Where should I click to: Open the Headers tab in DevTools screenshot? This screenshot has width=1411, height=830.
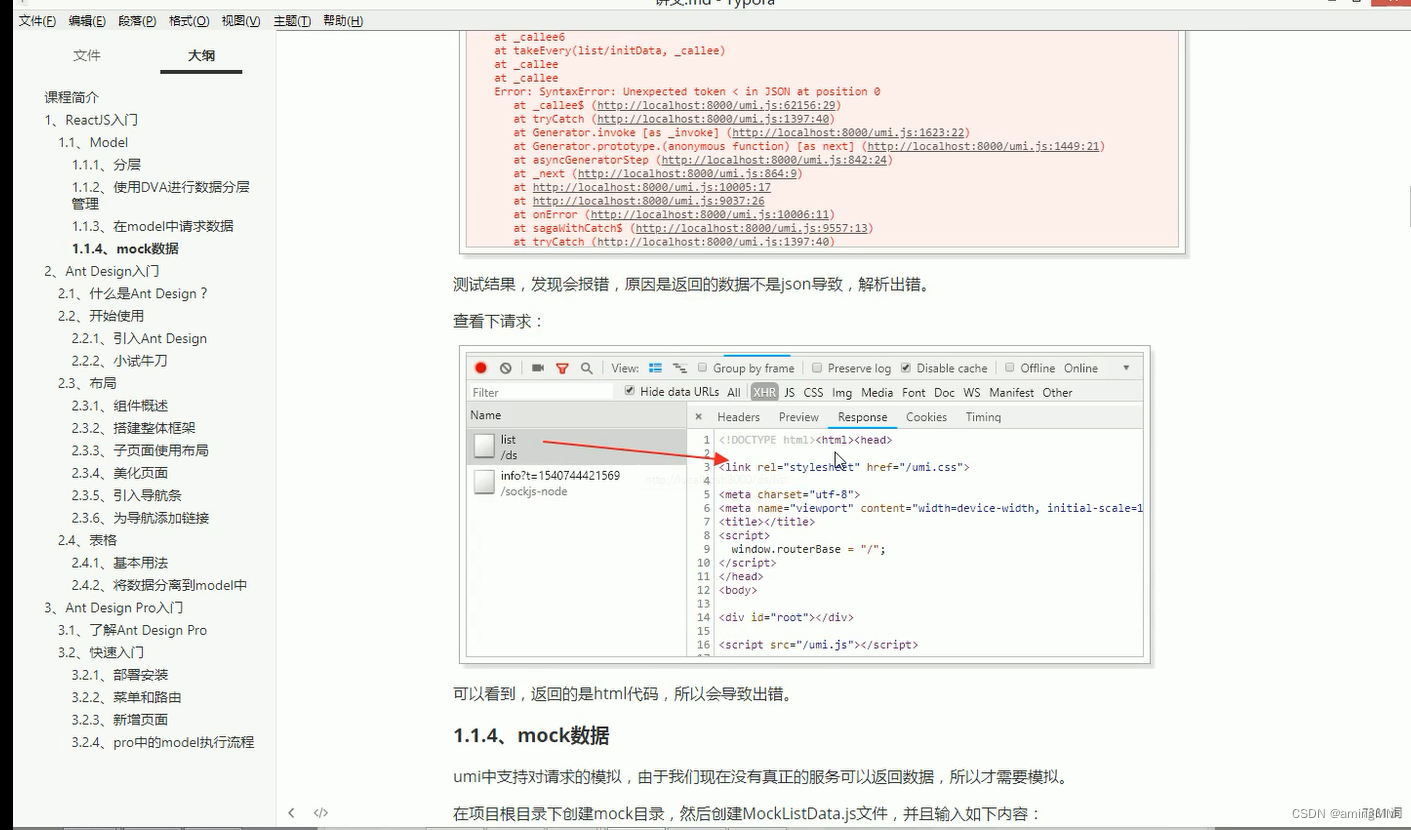(739, 417)
